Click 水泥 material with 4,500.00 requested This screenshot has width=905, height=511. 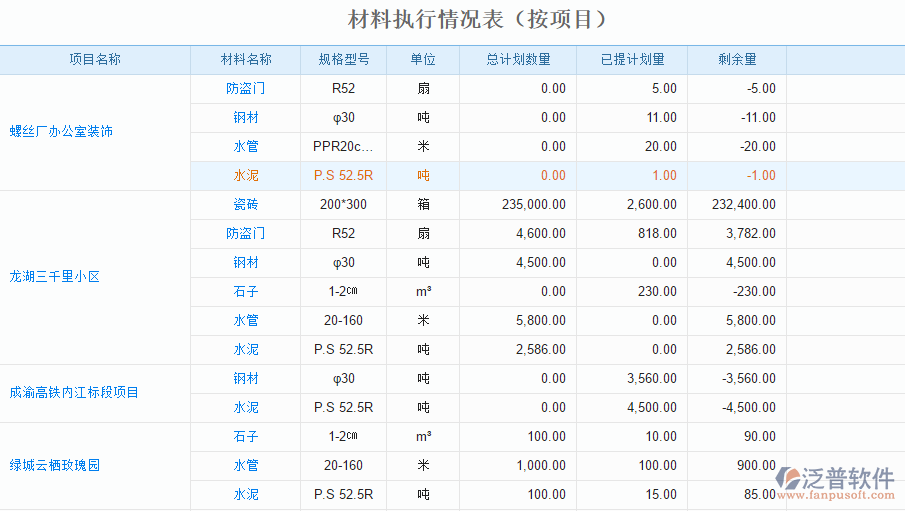coord(245,408)
